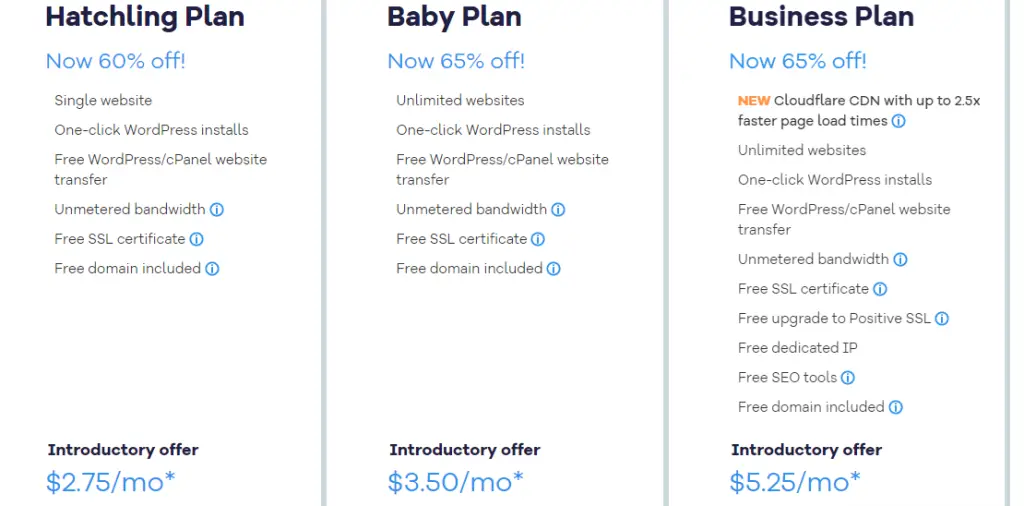This screenshot has width=1024, height=506.
Task: Select the Business Plan heading
Action: [x=822, y=16]
